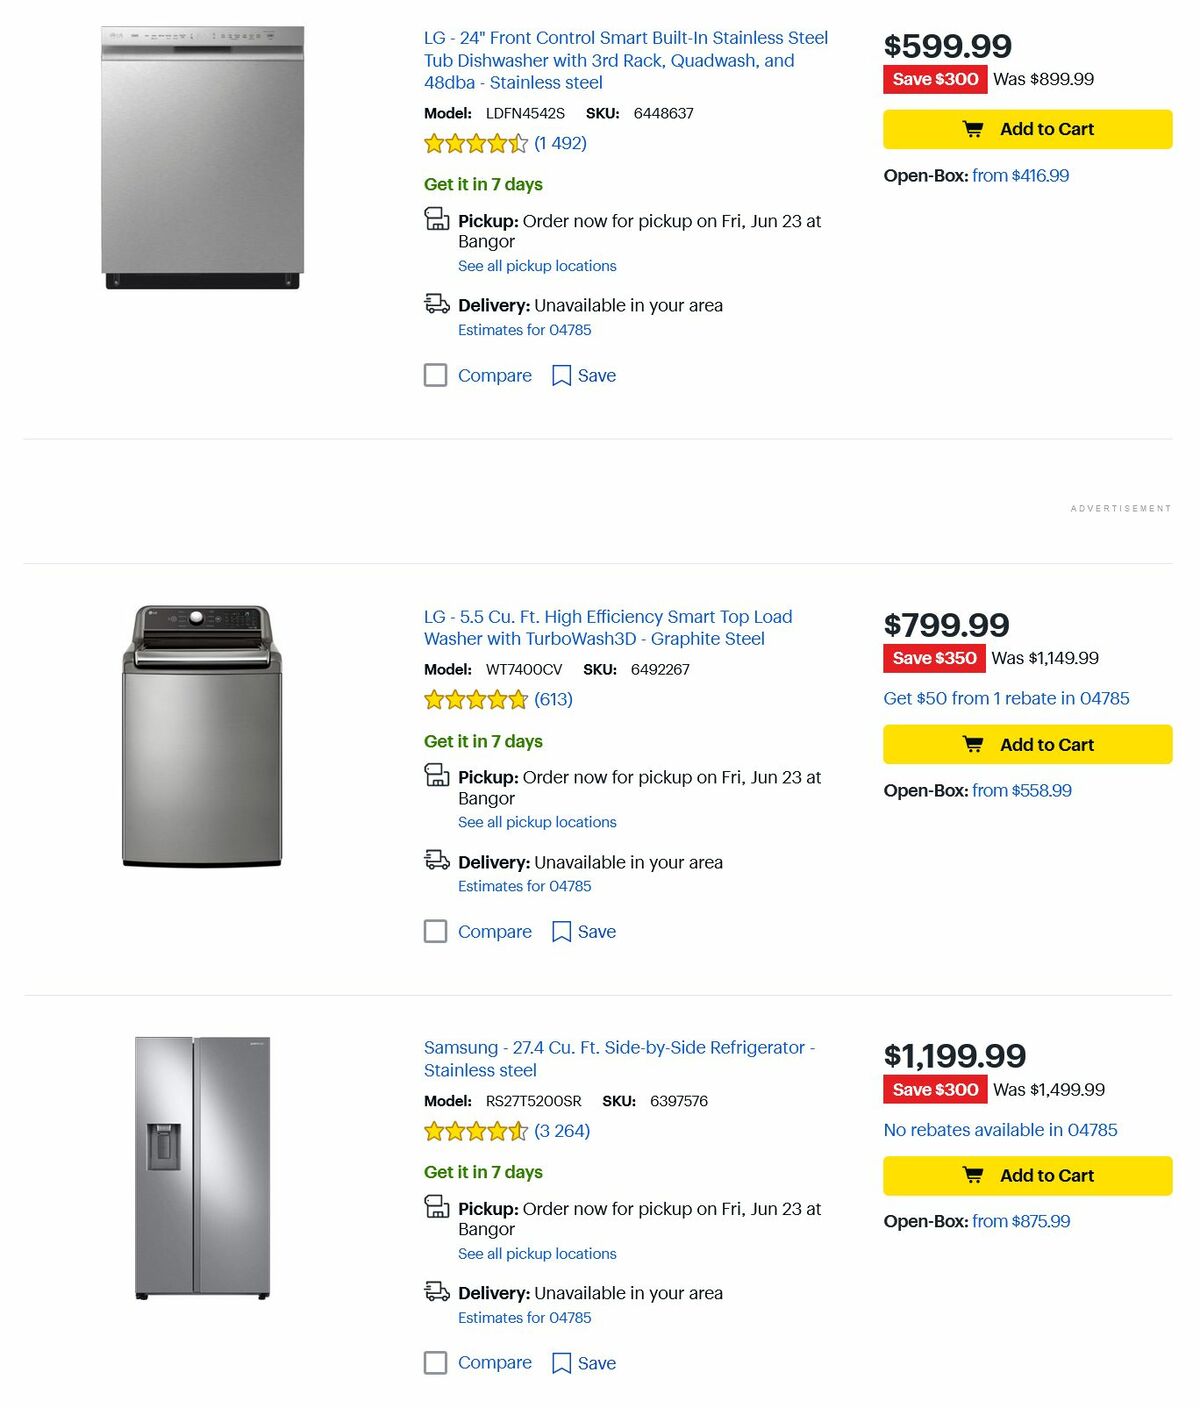1200x1408 pixels.
Task: Click the Save bookmark icon under the Samsung refrigerator
Action: (x=562, y=1362)
